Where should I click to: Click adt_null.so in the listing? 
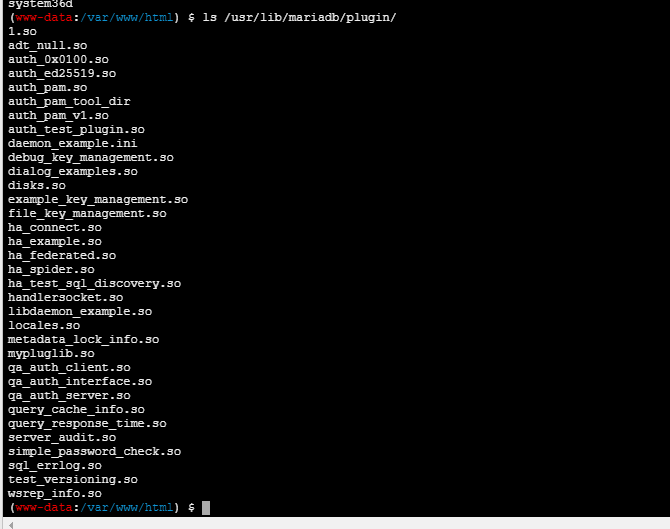pos(47,46)
